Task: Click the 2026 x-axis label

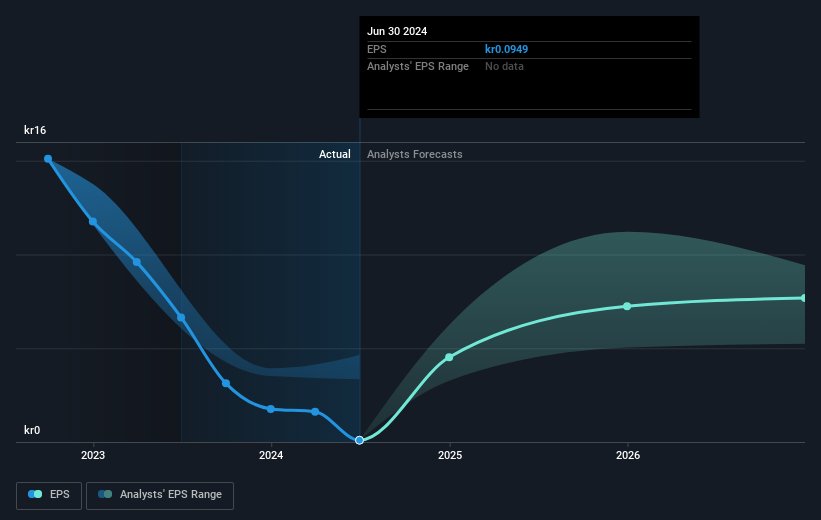Action: 628,455
